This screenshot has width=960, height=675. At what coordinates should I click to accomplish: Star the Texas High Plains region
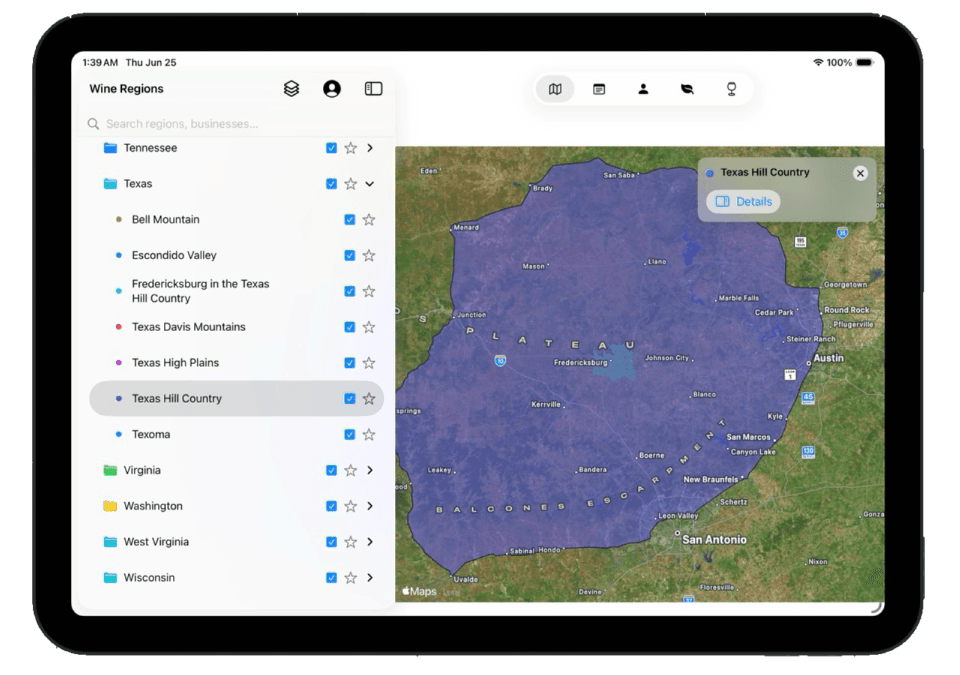[x=369, y=363]
